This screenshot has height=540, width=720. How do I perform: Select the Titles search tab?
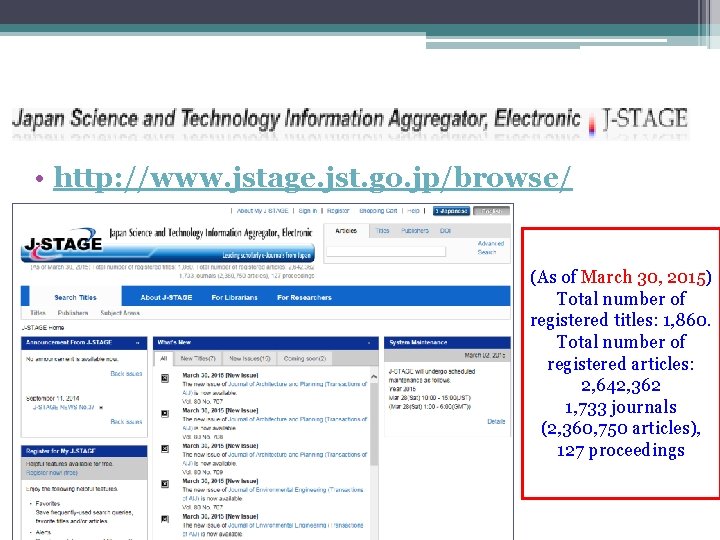pos(382,231)
